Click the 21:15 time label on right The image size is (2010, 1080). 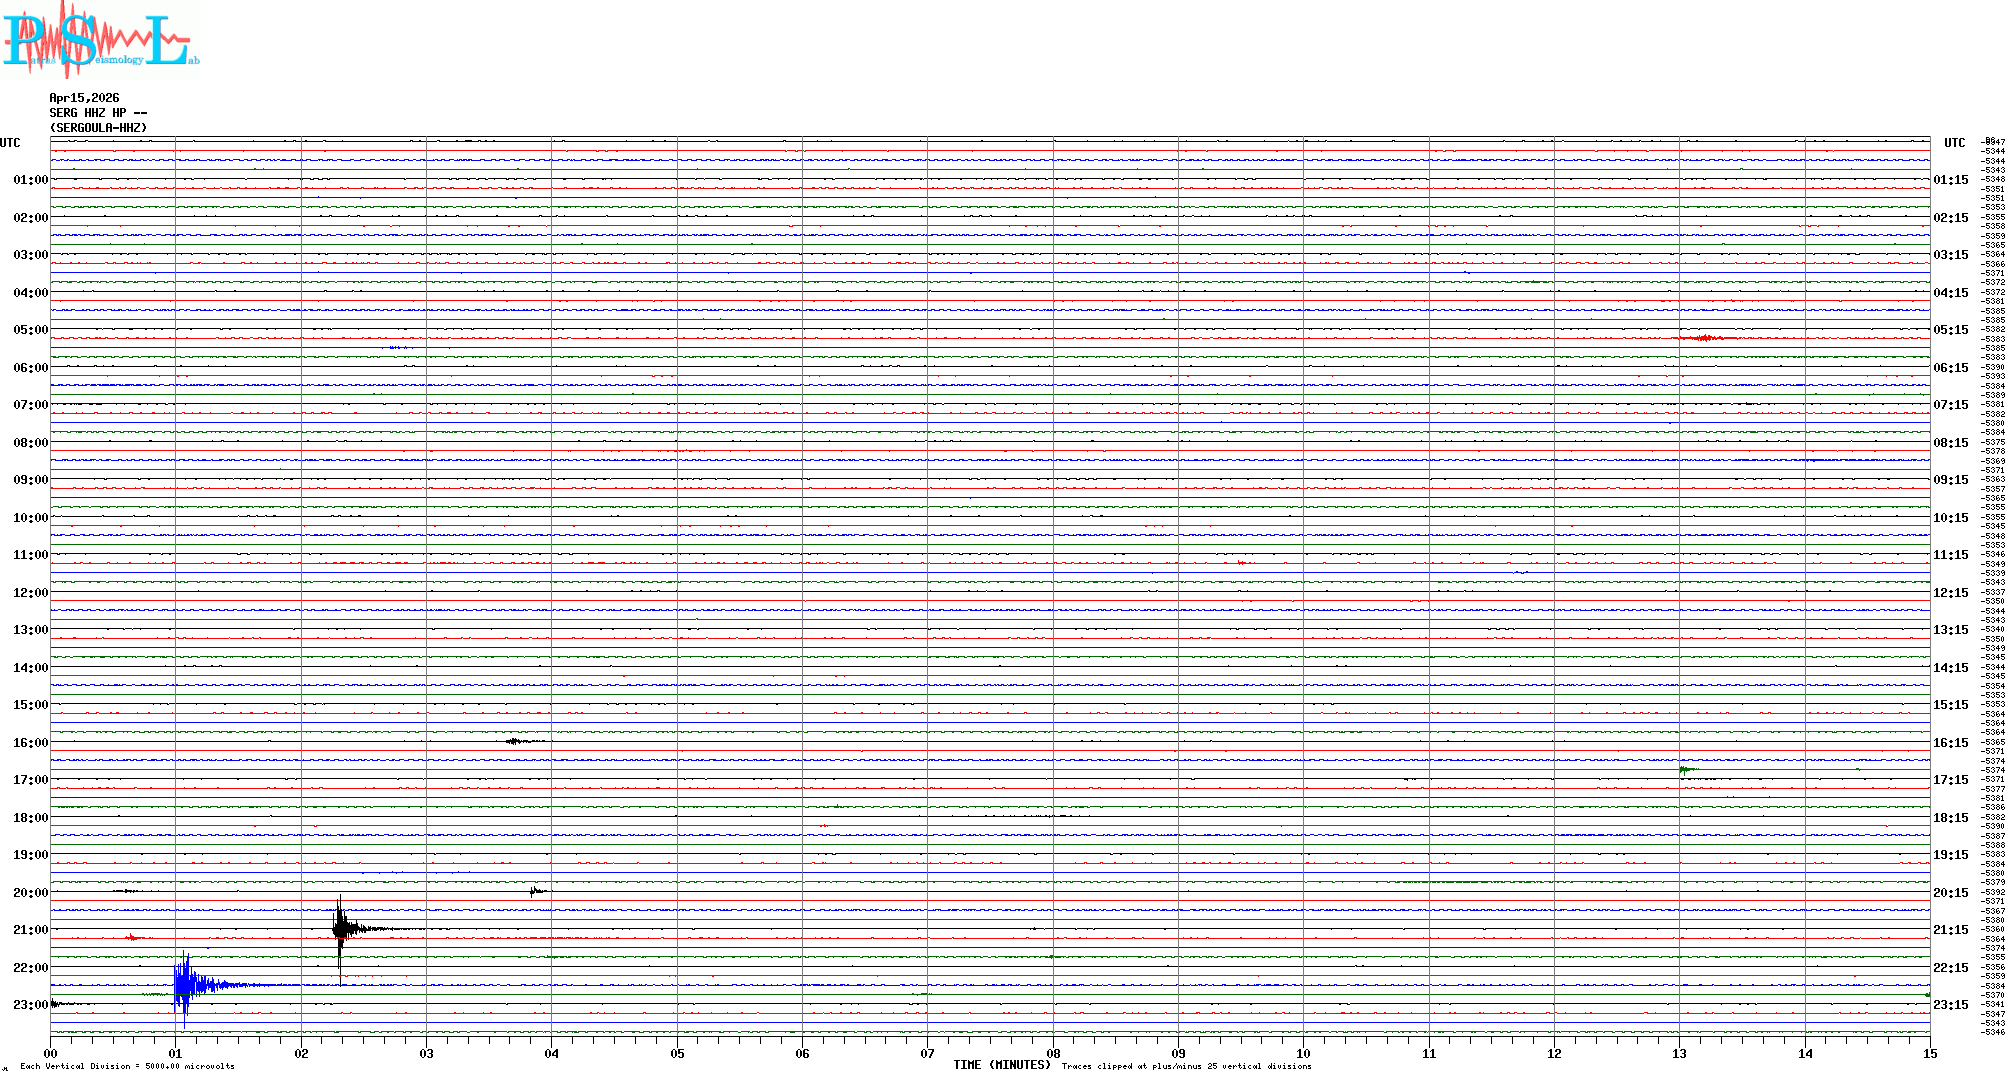(1950, 930)
